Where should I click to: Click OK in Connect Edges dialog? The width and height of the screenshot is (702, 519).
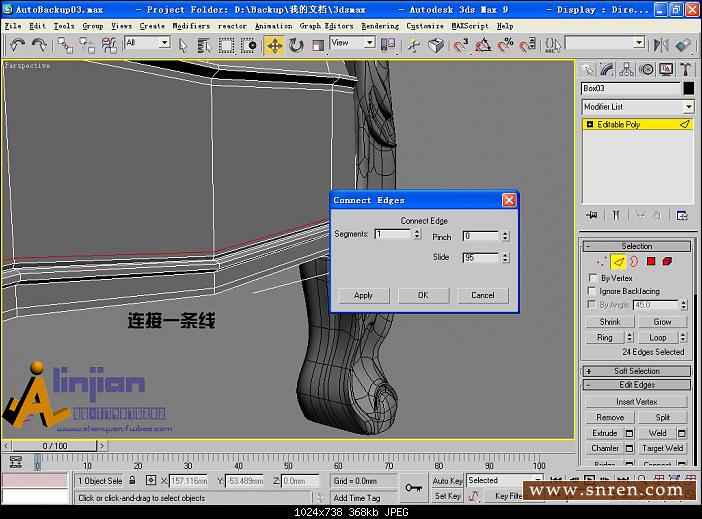[x=423, y=296]
